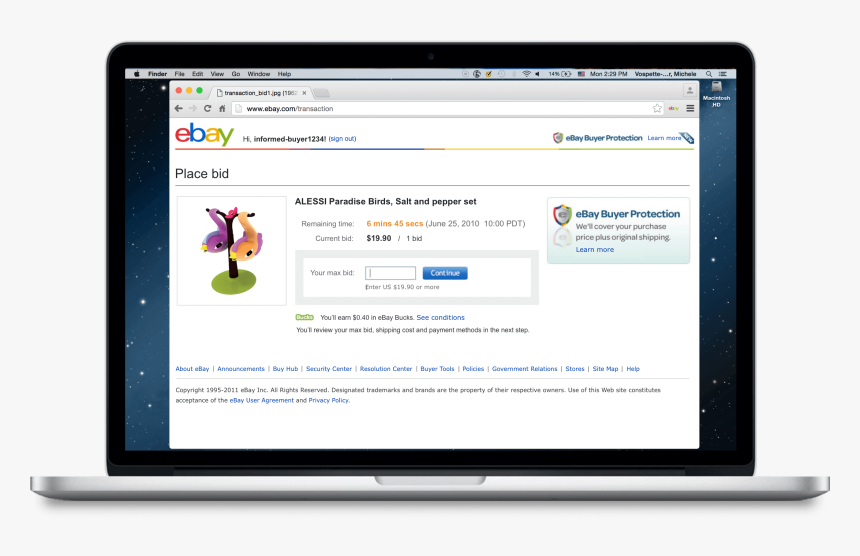Screen dimensions: 860x556
Task: Open the browser home icon
Action: [222, 109]
